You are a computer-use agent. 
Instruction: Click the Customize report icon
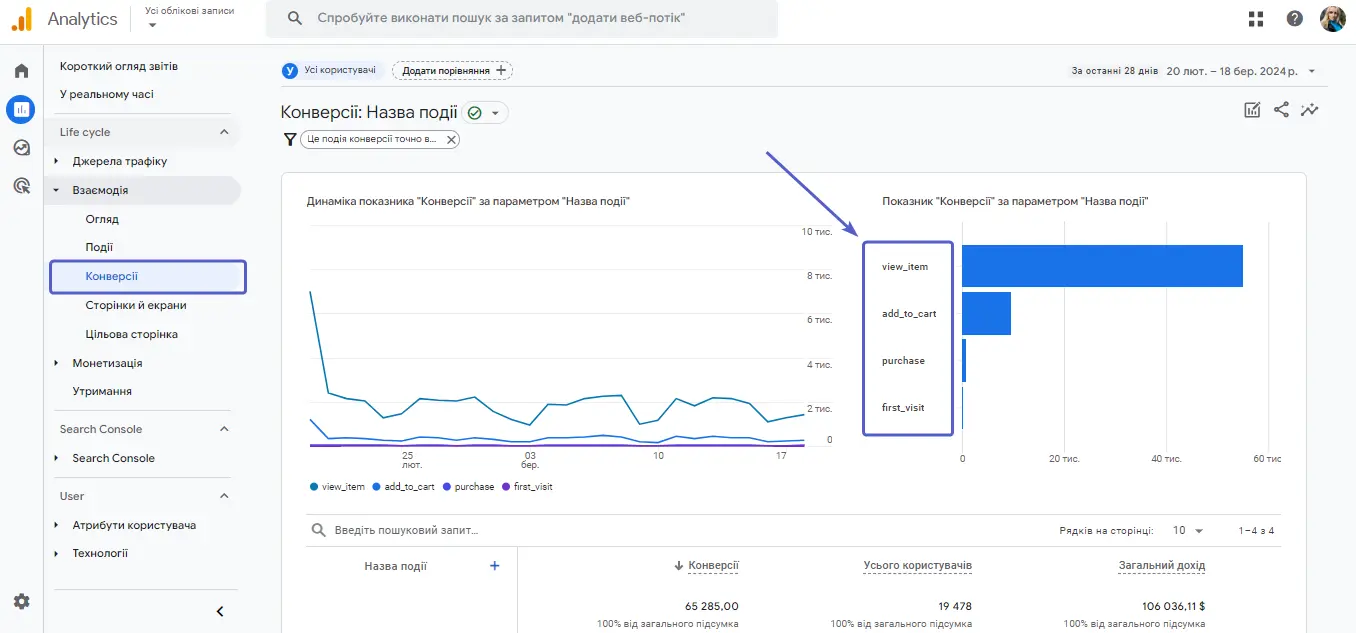[x=1252, y=110]
